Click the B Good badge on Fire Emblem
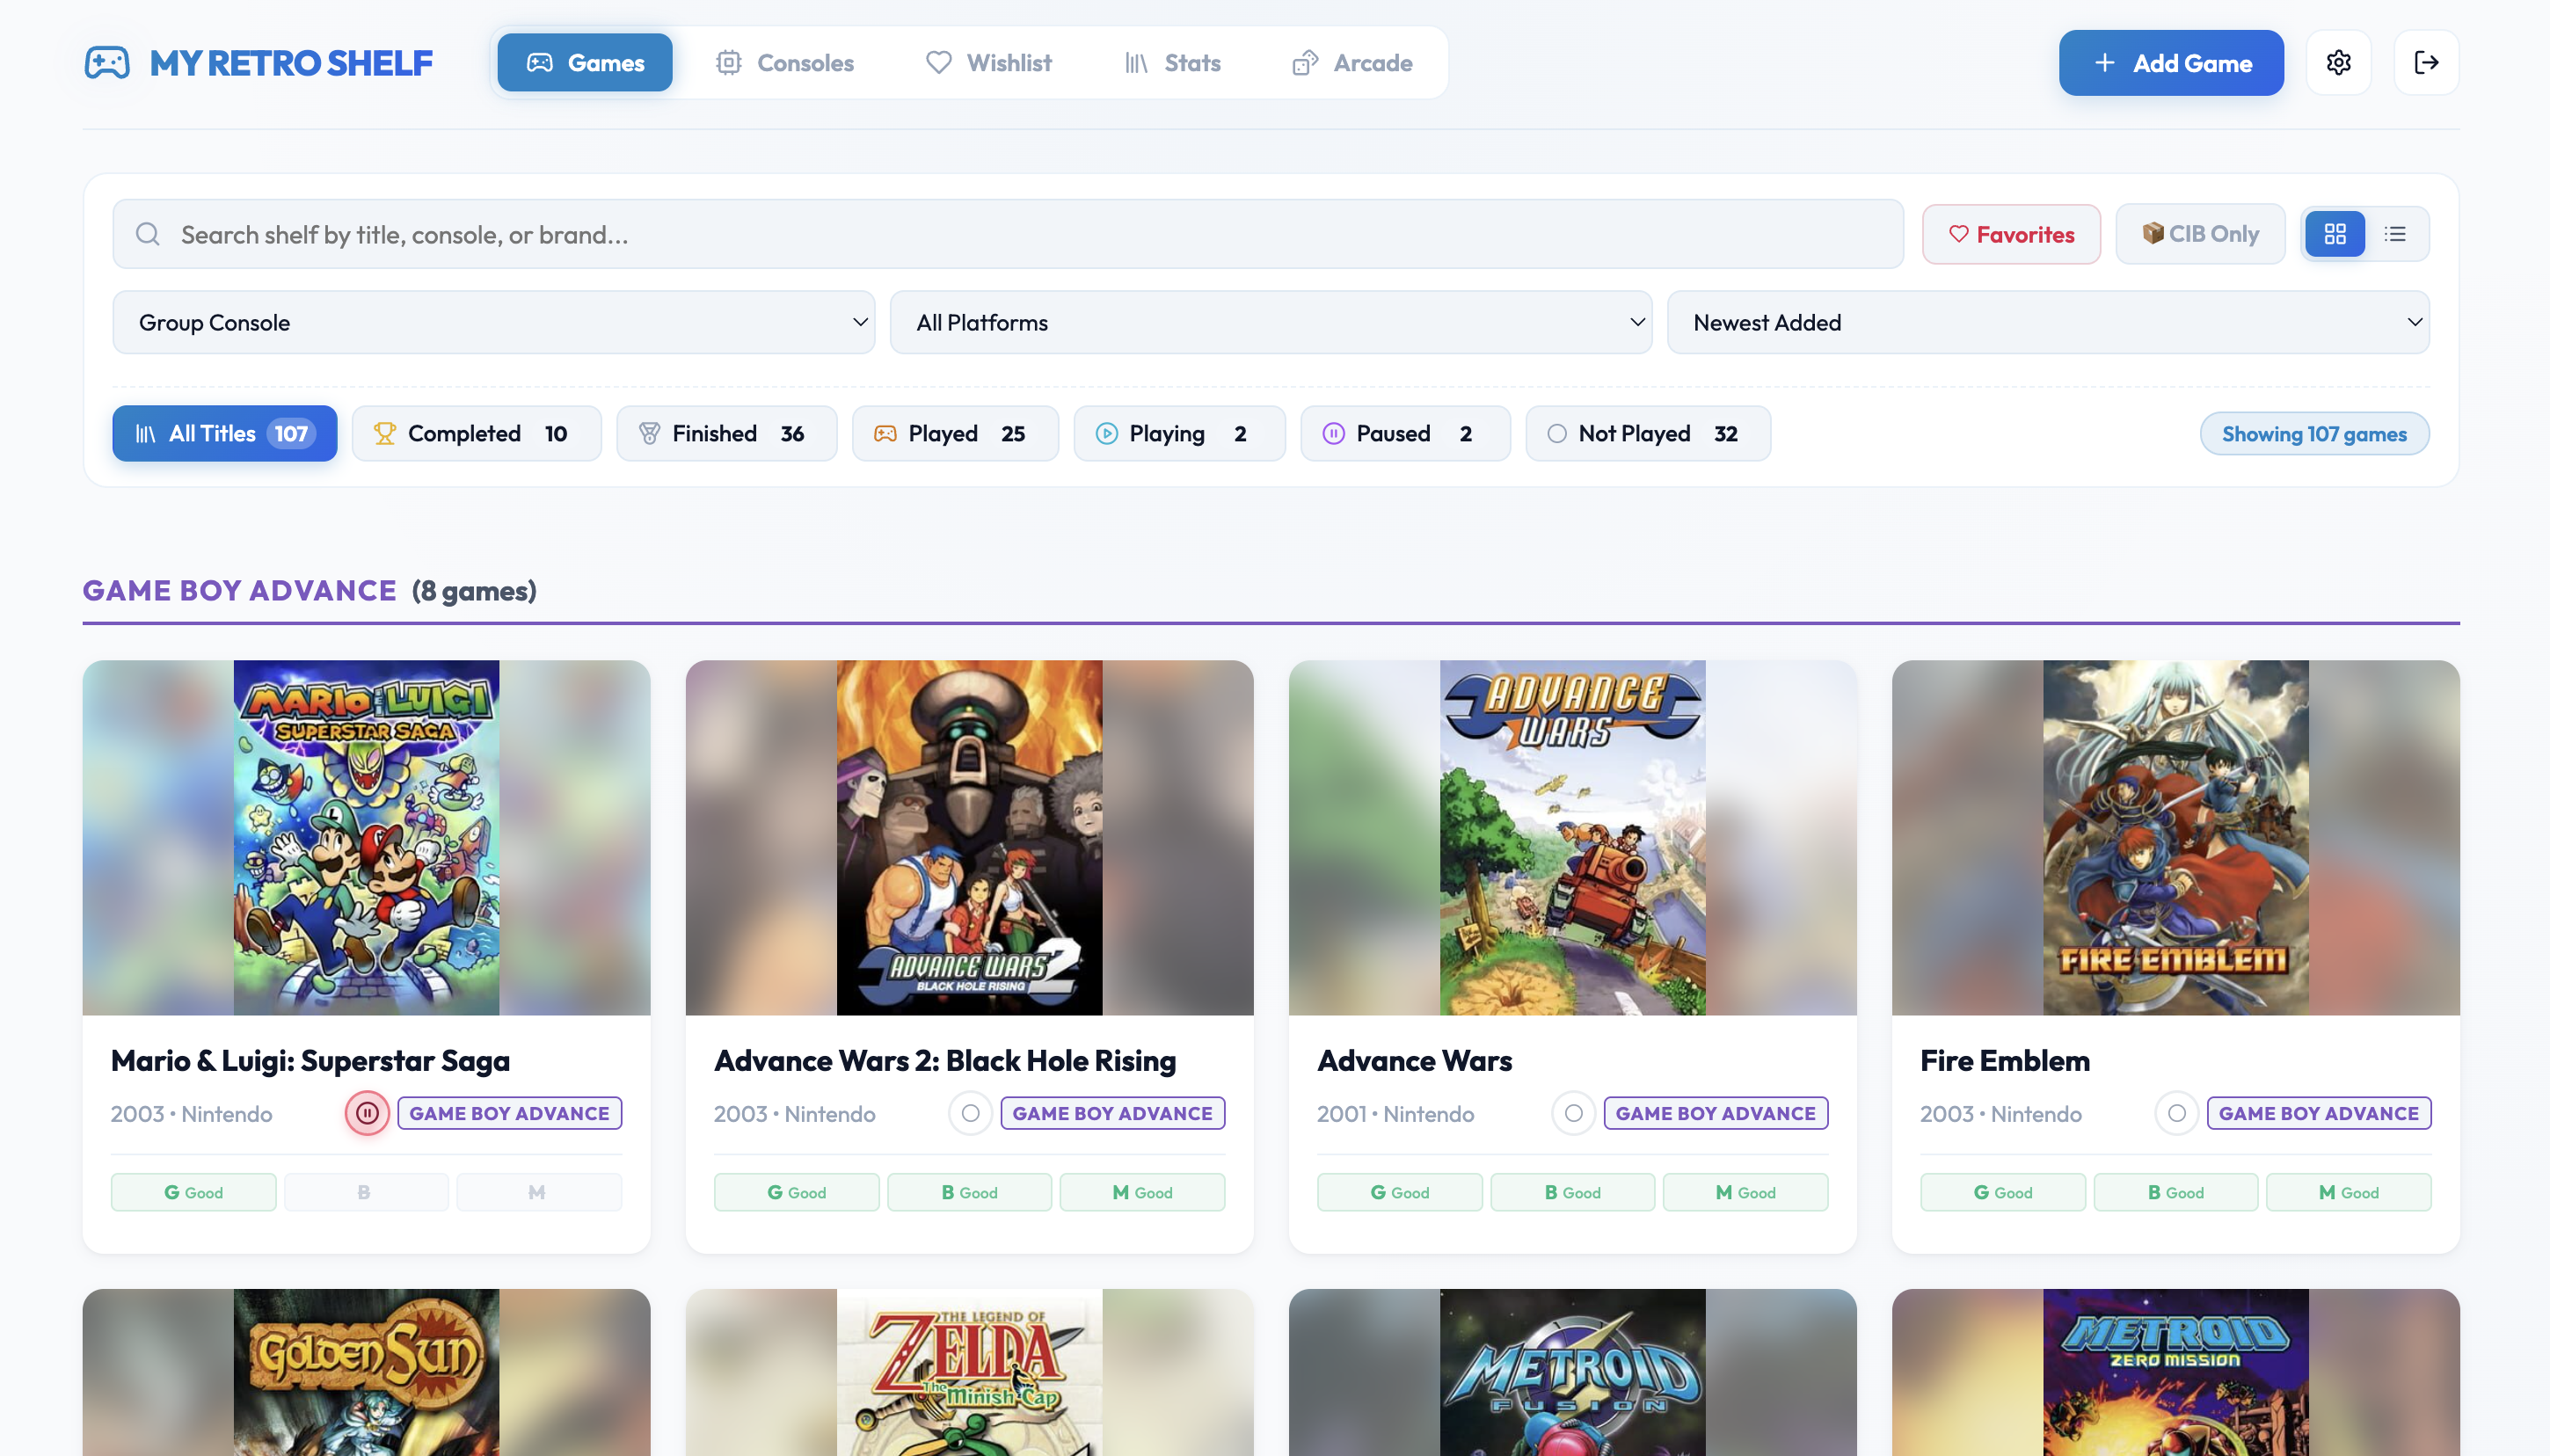The image size is (2550, 1456). 2175,1192
